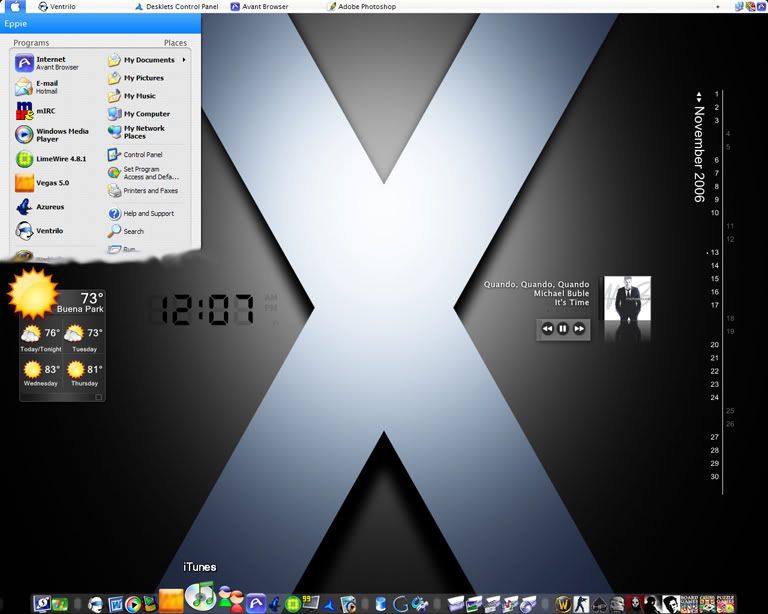
Task: Switch to Adobe Photoshop taskbar item
Action: coord(362,6)
